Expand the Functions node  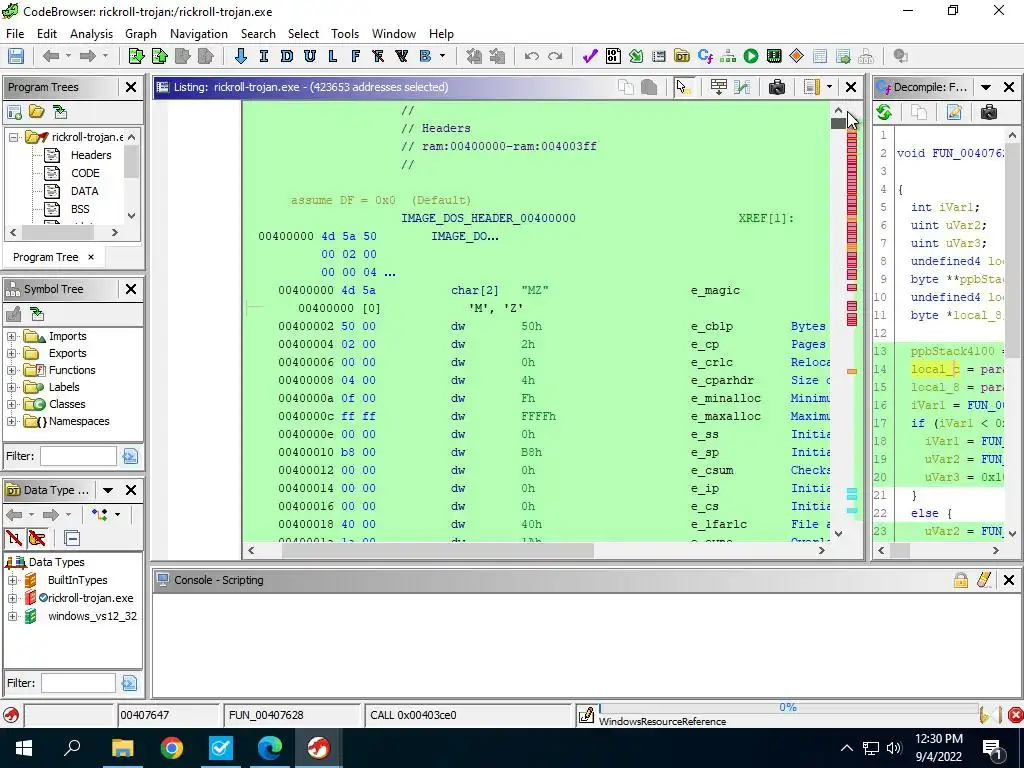(11, 370)
